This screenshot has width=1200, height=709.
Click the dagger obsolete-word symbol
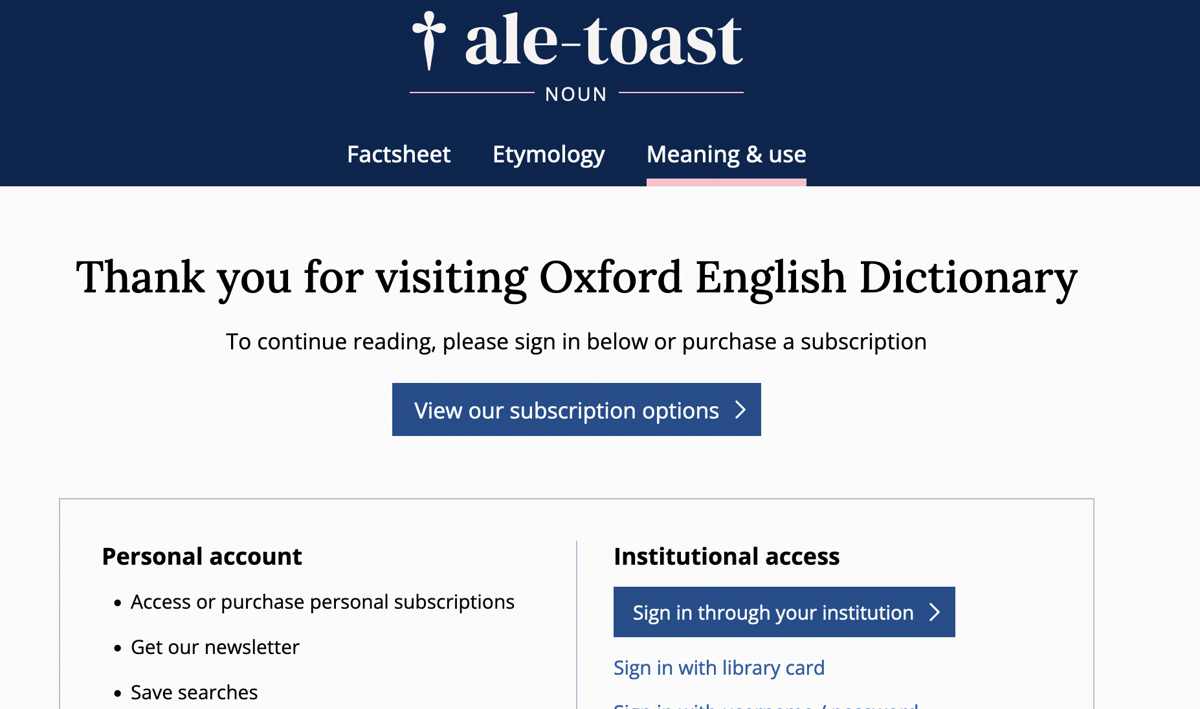(429, 40)
